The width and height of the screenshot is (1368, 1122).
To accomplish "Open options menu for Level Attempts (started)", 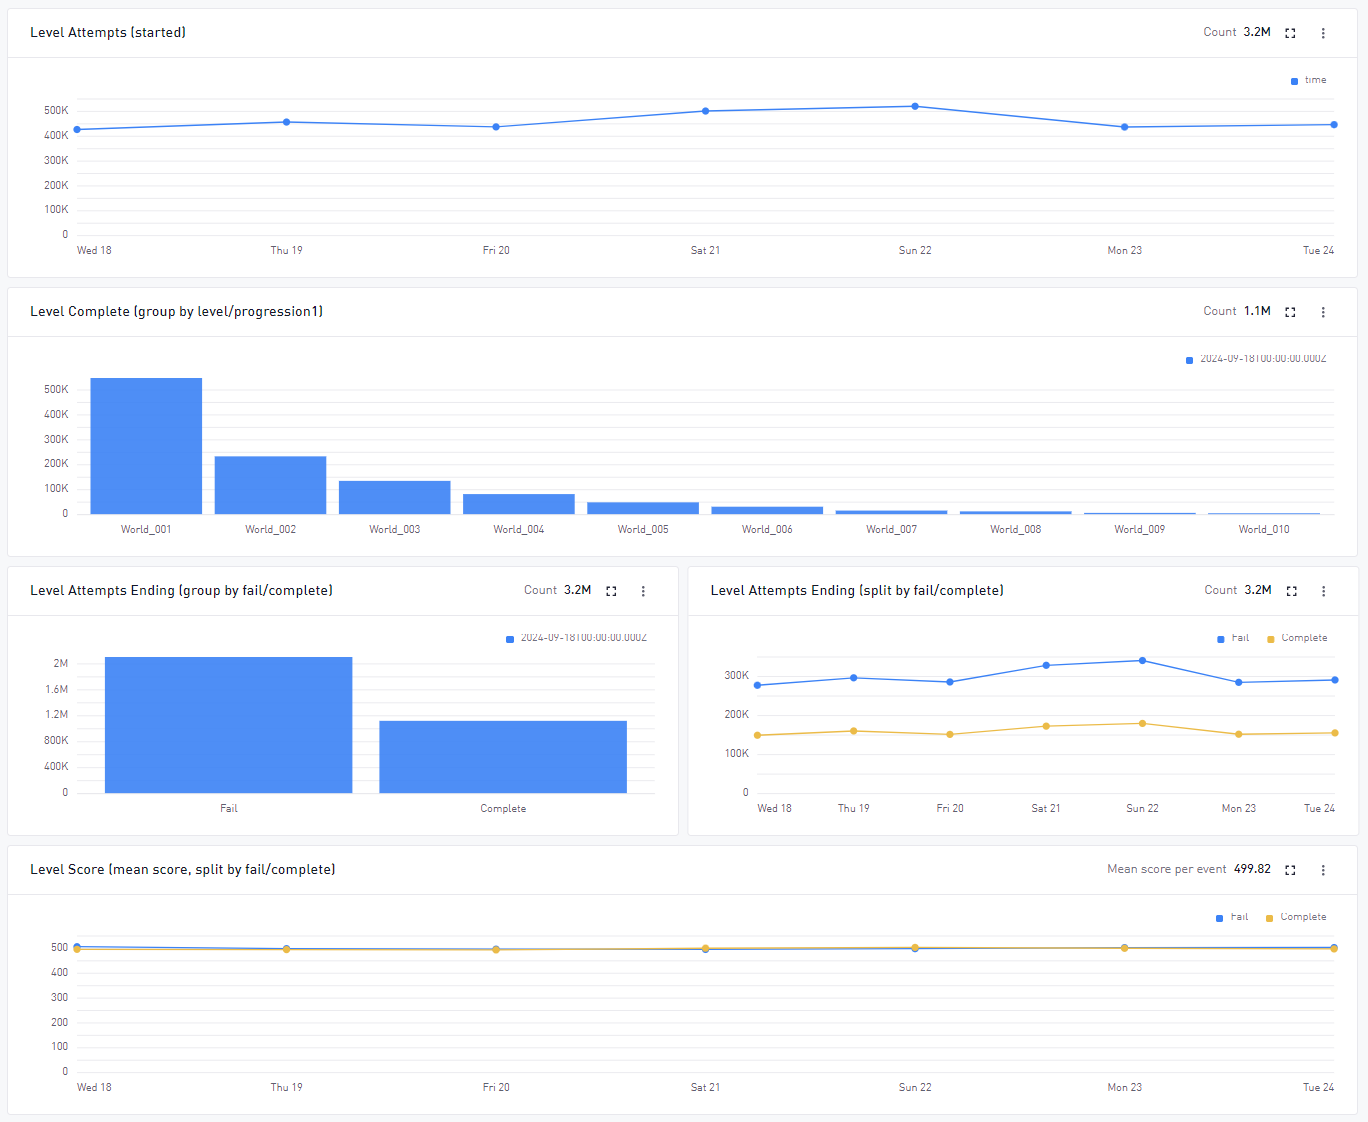I will (x=1323, y=33).
